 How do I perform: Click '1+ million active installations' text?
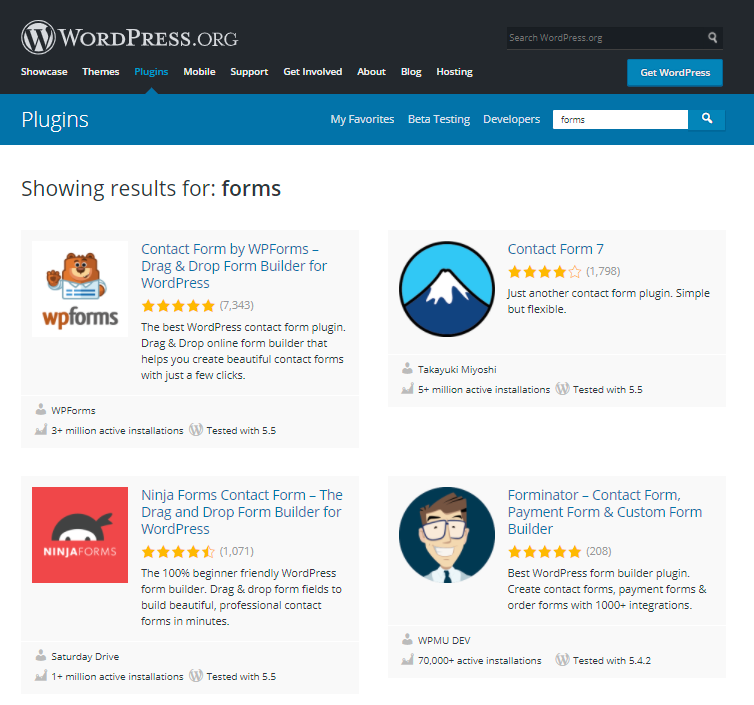117,677
